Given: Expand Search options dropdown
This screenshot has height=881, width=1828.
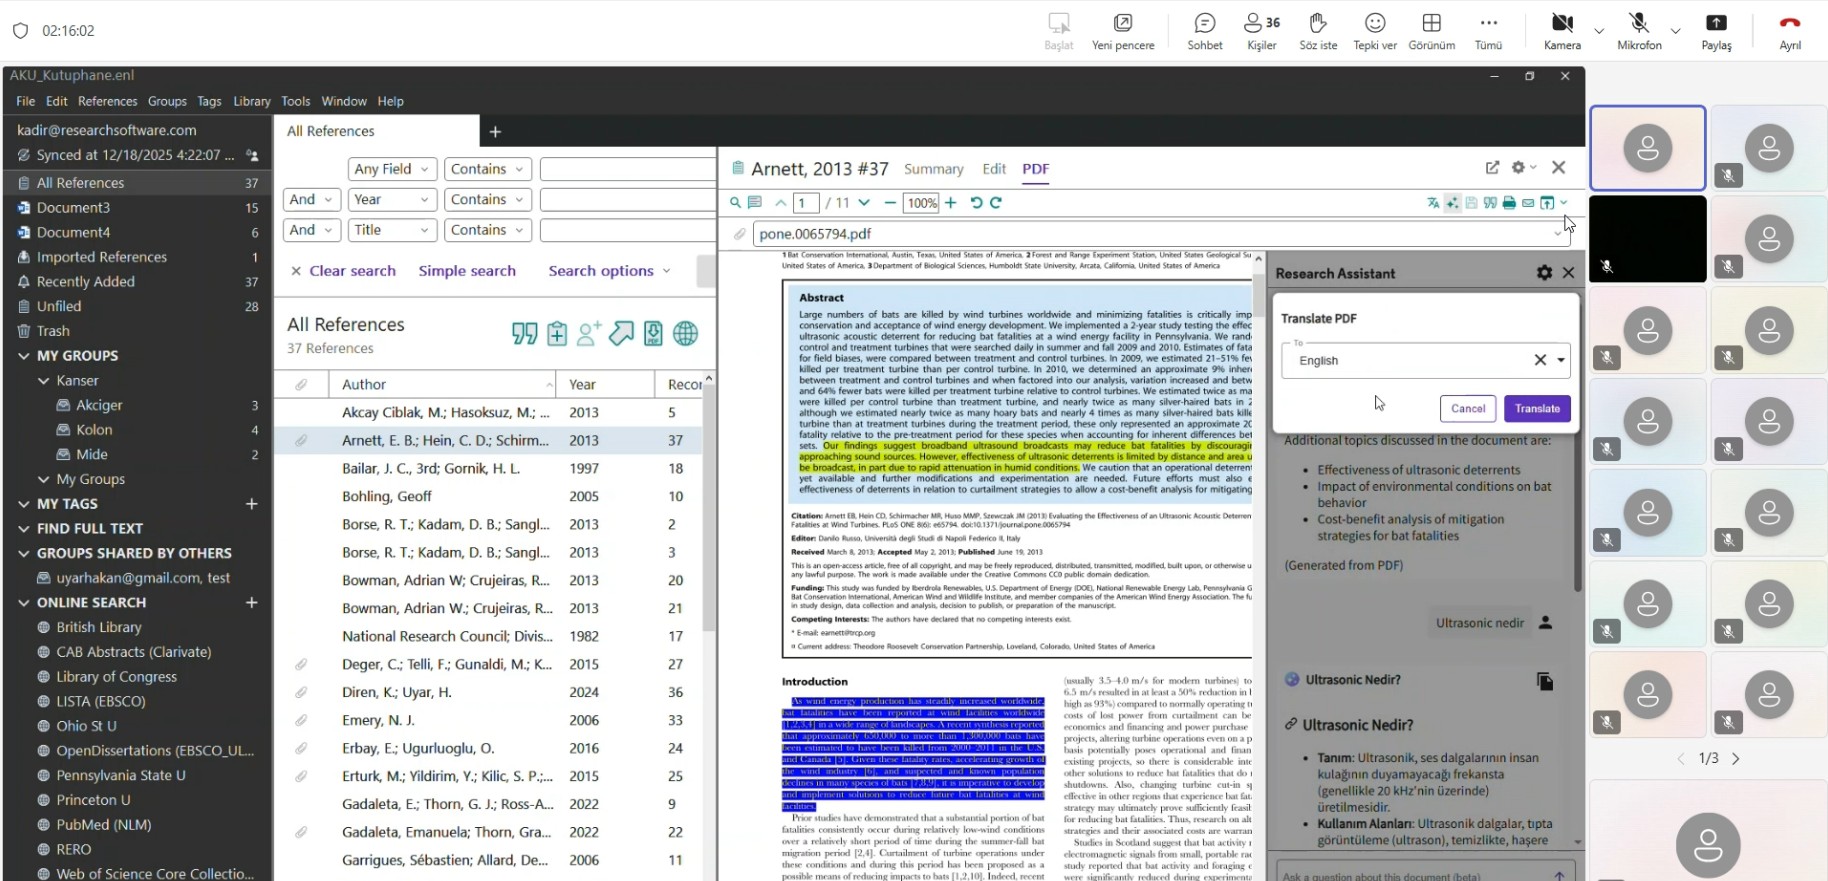Looking at the screenshot, I should [x=609, y=271].
